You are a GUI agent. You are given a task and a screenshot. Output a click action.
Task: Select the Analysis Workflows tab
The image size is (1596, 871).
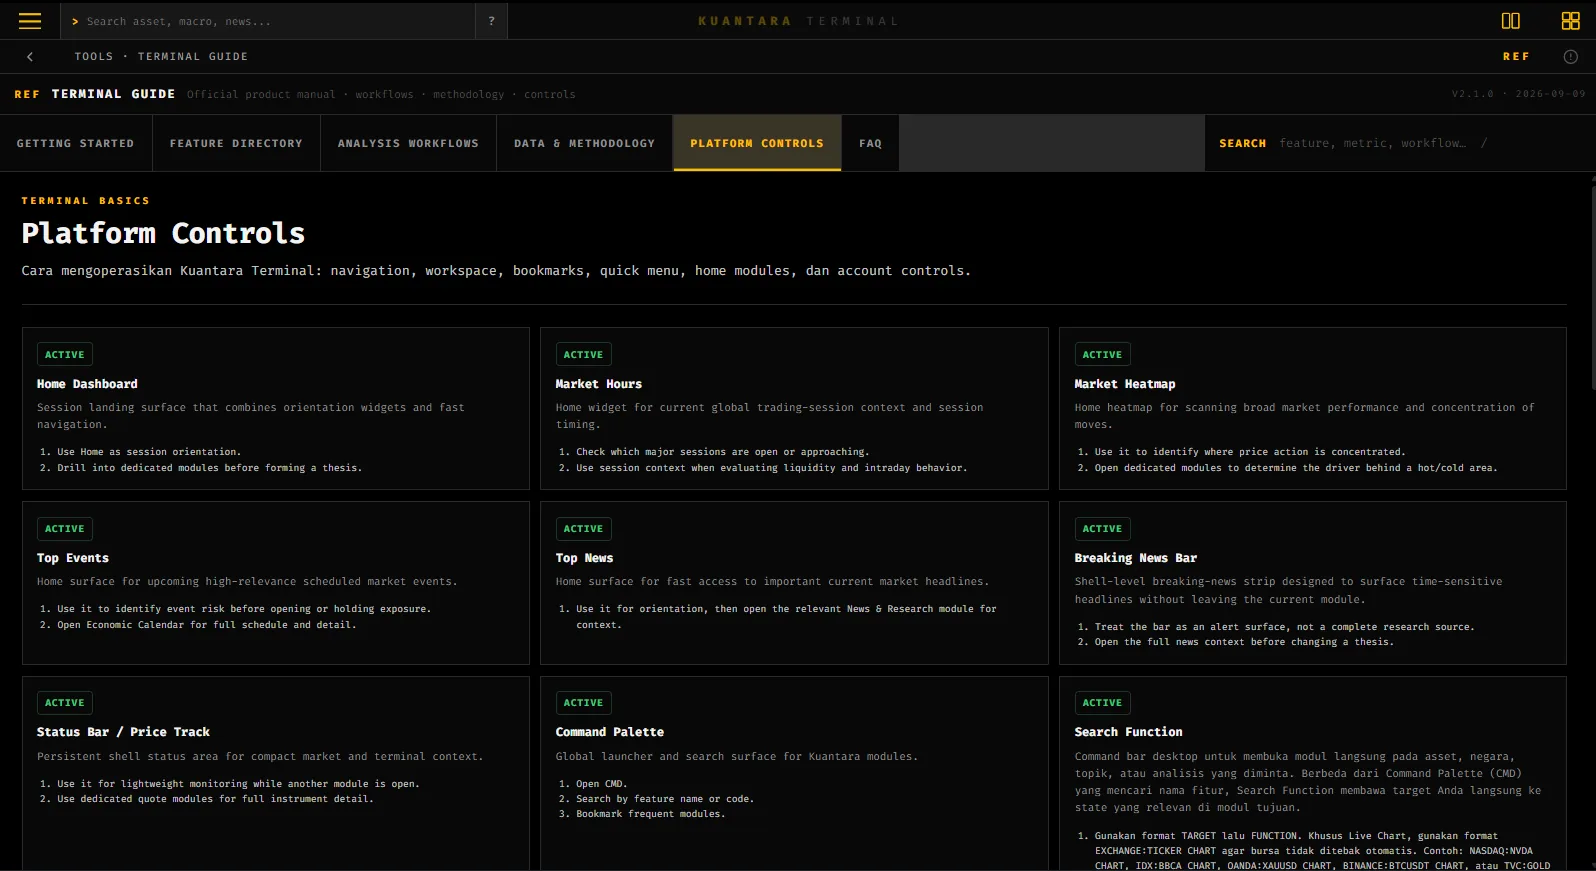click(x=408, y=143)
